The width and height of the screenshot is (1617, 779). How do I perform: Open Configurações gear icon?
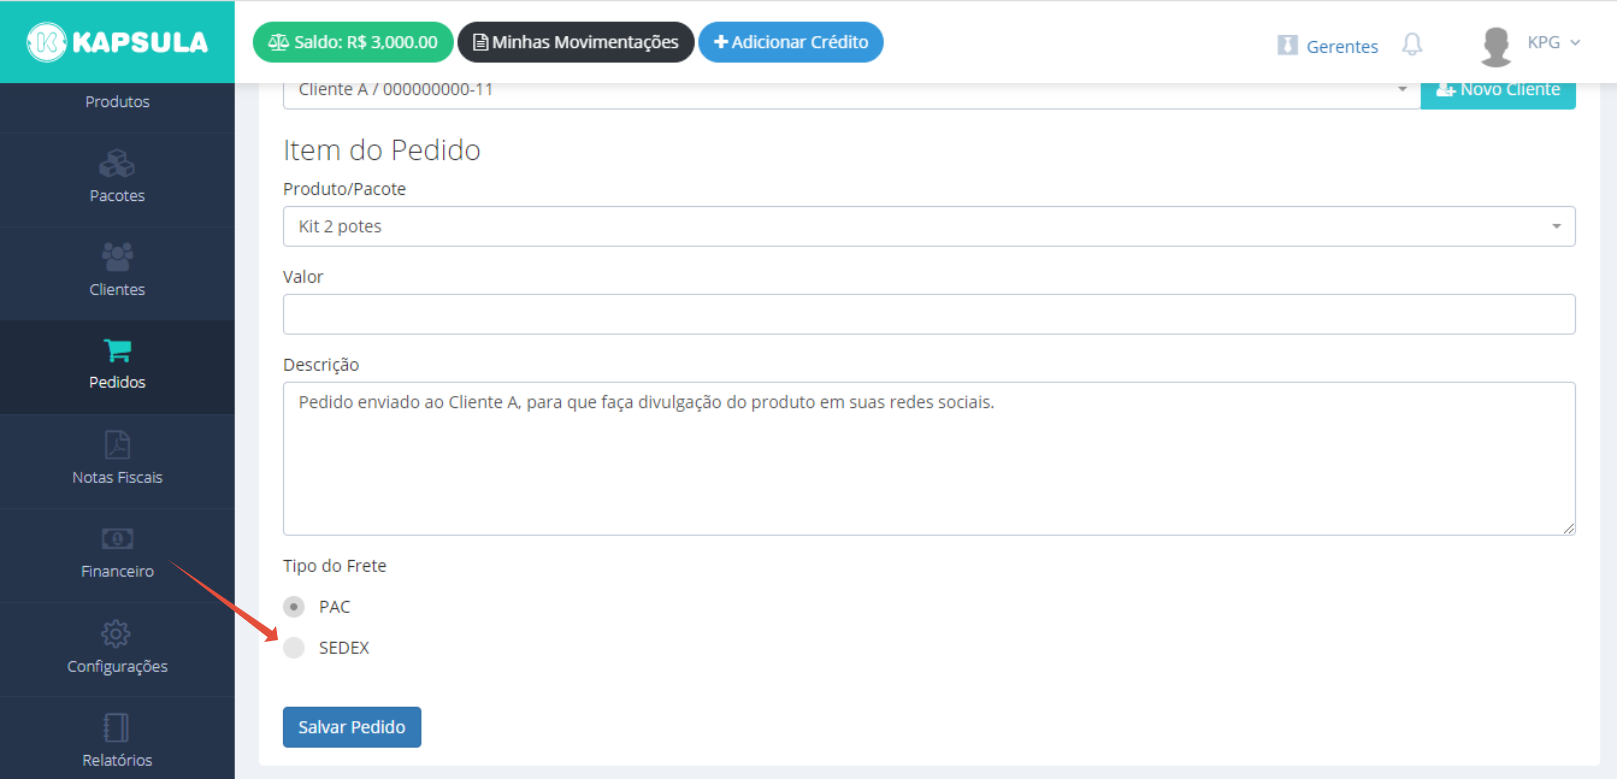116,633
